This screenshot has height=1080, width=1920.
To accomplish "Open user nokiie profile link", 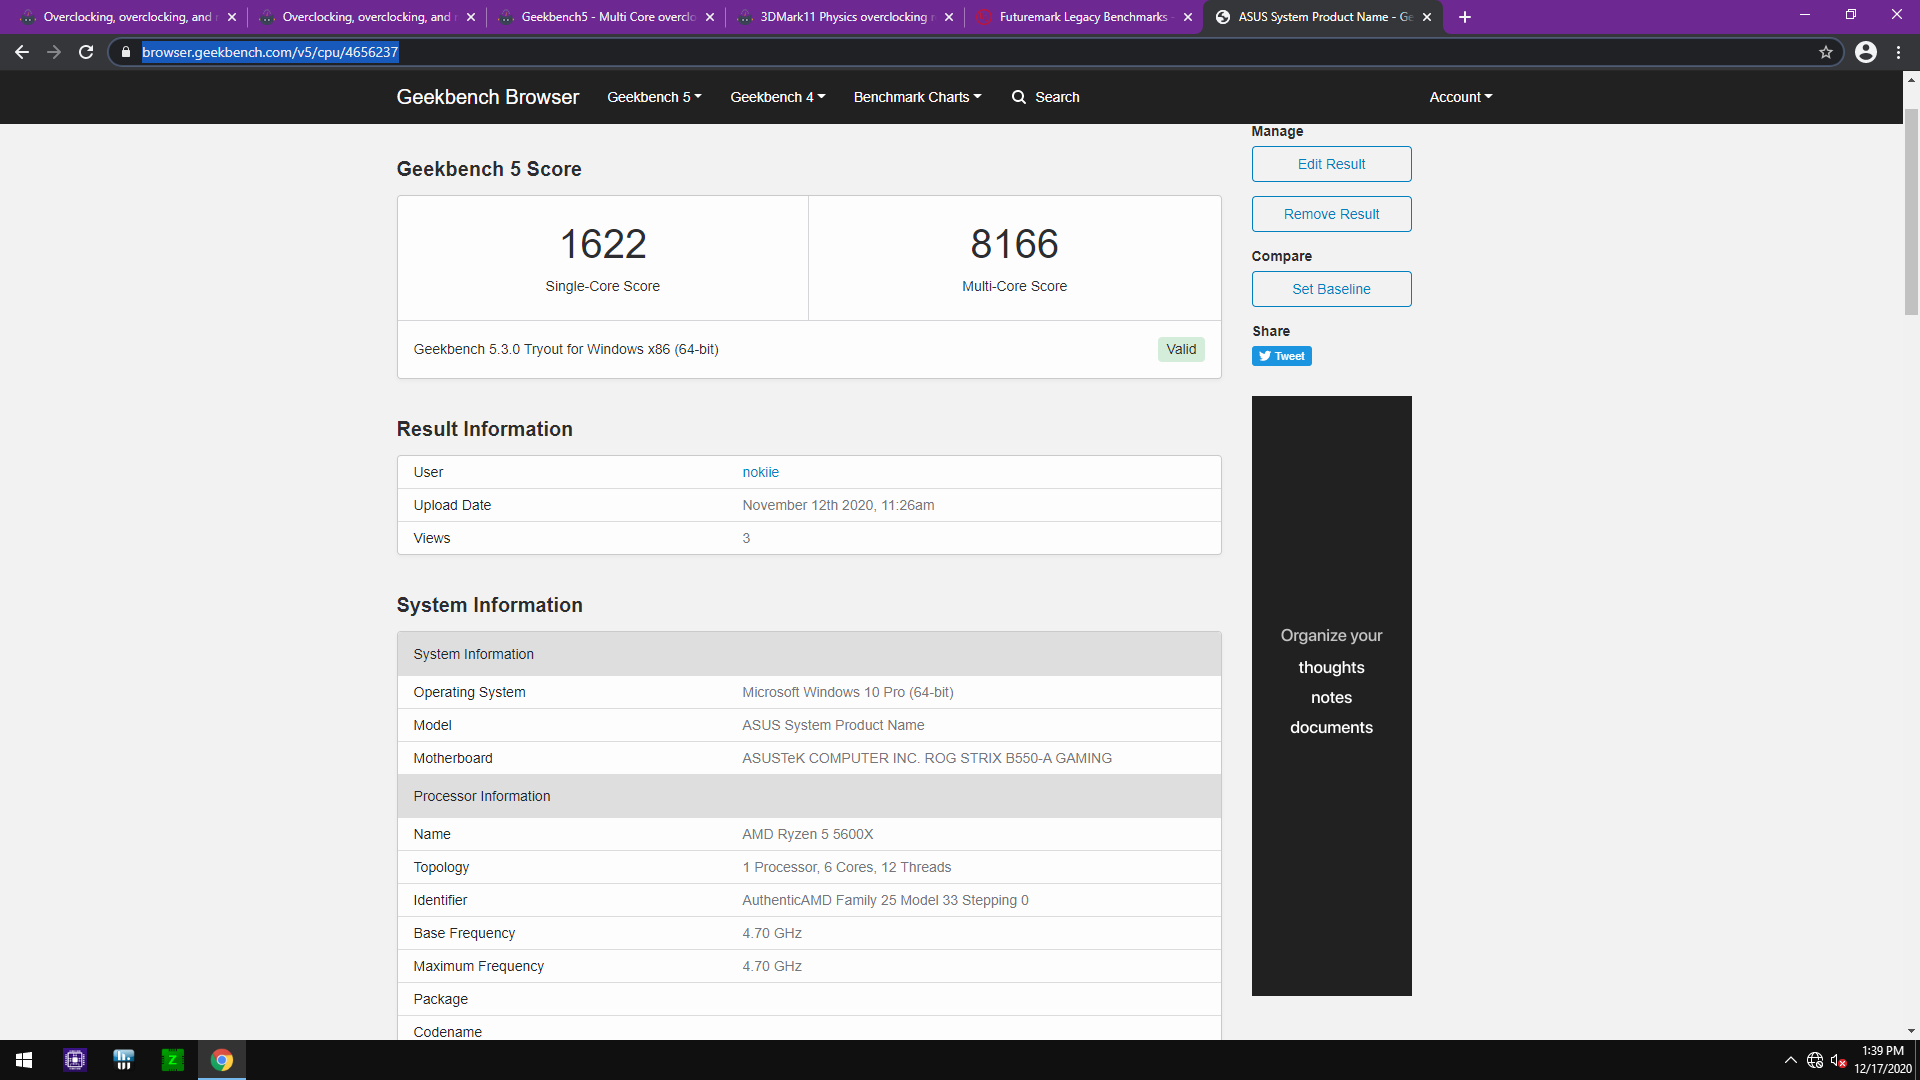I will point(760,472).
